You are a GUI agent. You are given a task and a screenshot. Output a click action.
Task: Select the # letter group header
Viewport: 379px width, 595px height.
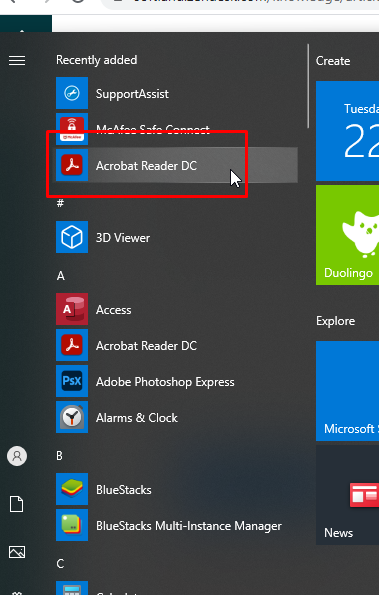coord(60,203)
